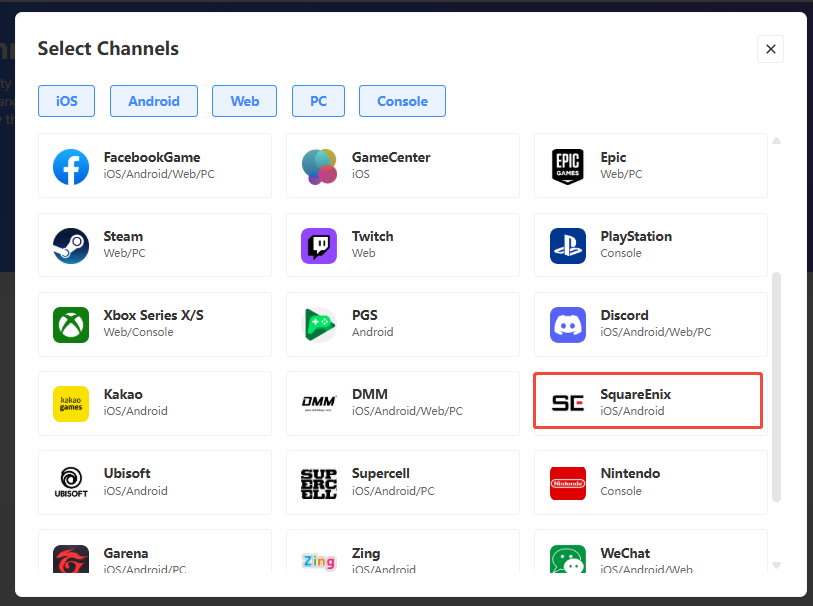Screen dimensions: 813x606
Task: Pick the Ubisoft swirl logo
Action: coord(71,483)
